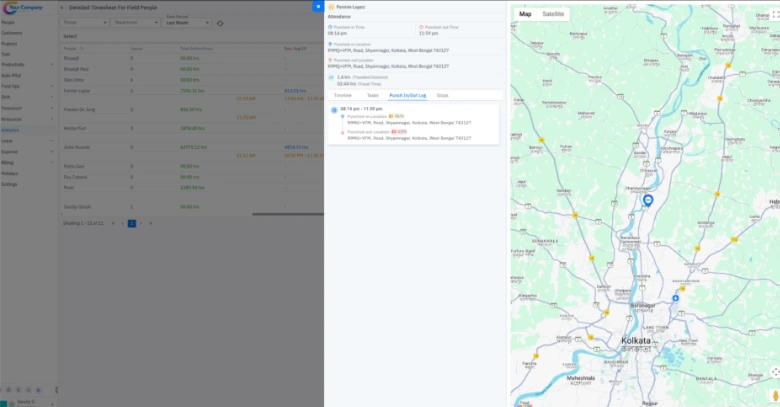The image size is (780, 407).
Task: Select the Map view type button
Action: pos(525,14)
